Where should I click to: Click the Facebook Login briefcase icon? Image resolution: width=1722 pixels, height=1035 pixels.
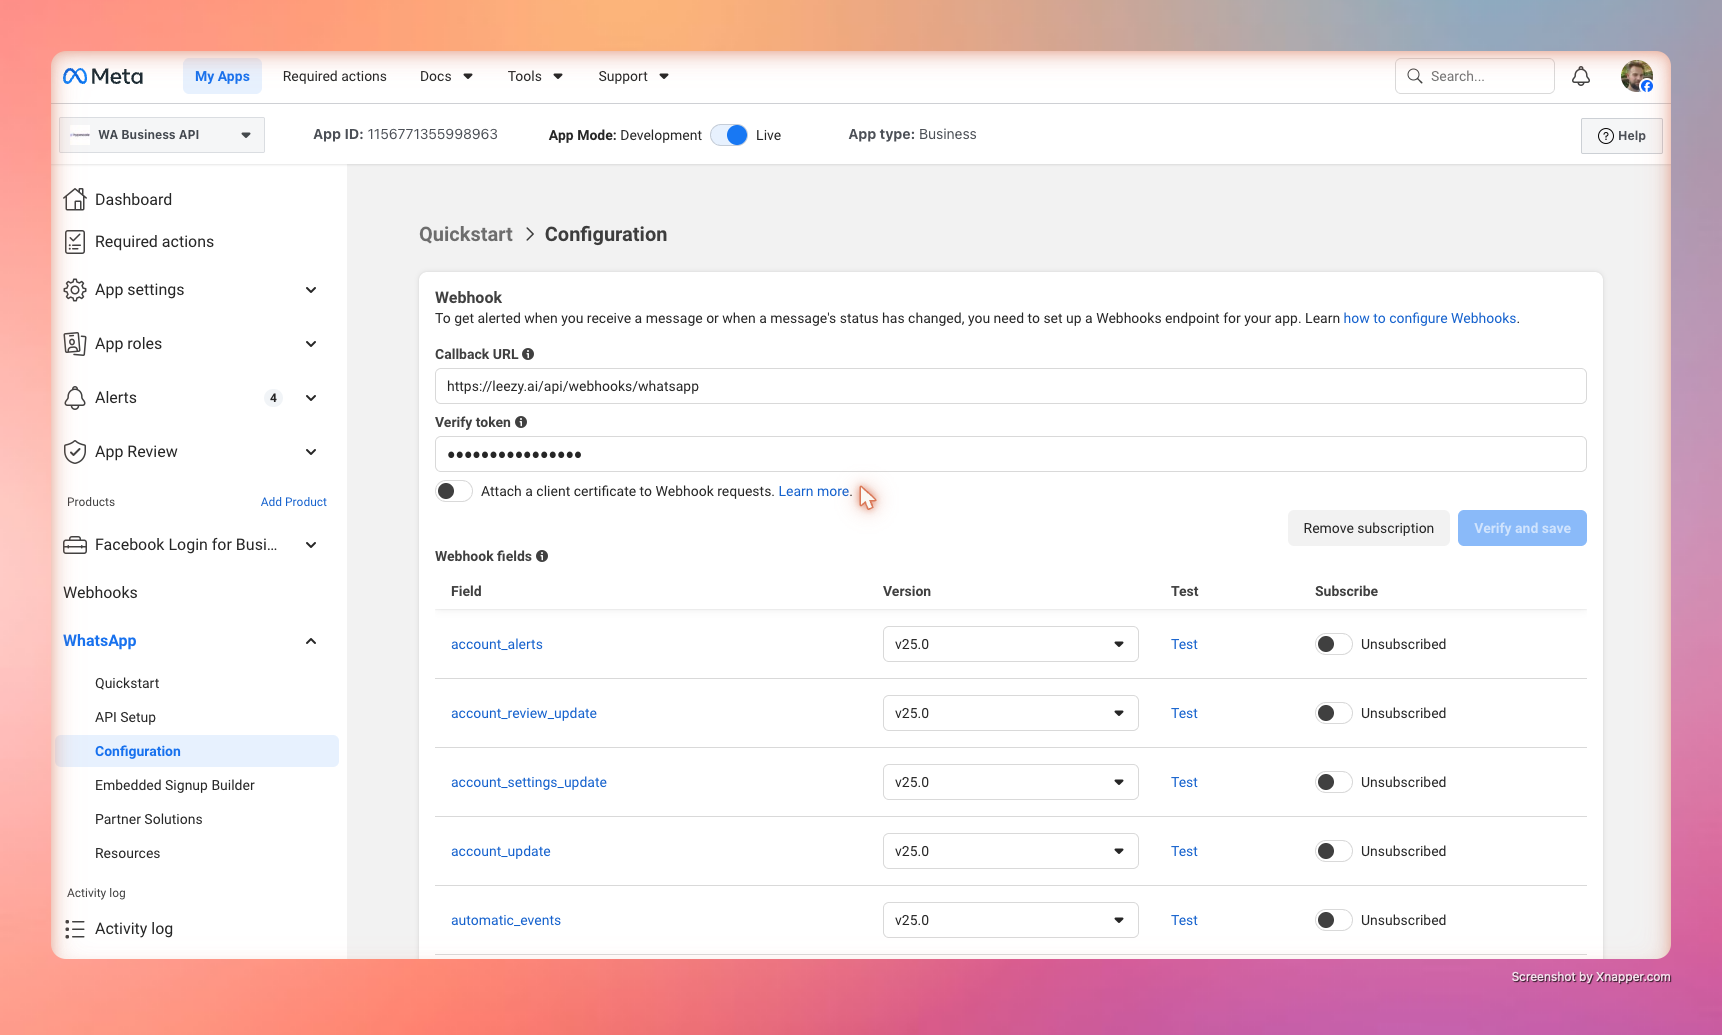(75, 545)
